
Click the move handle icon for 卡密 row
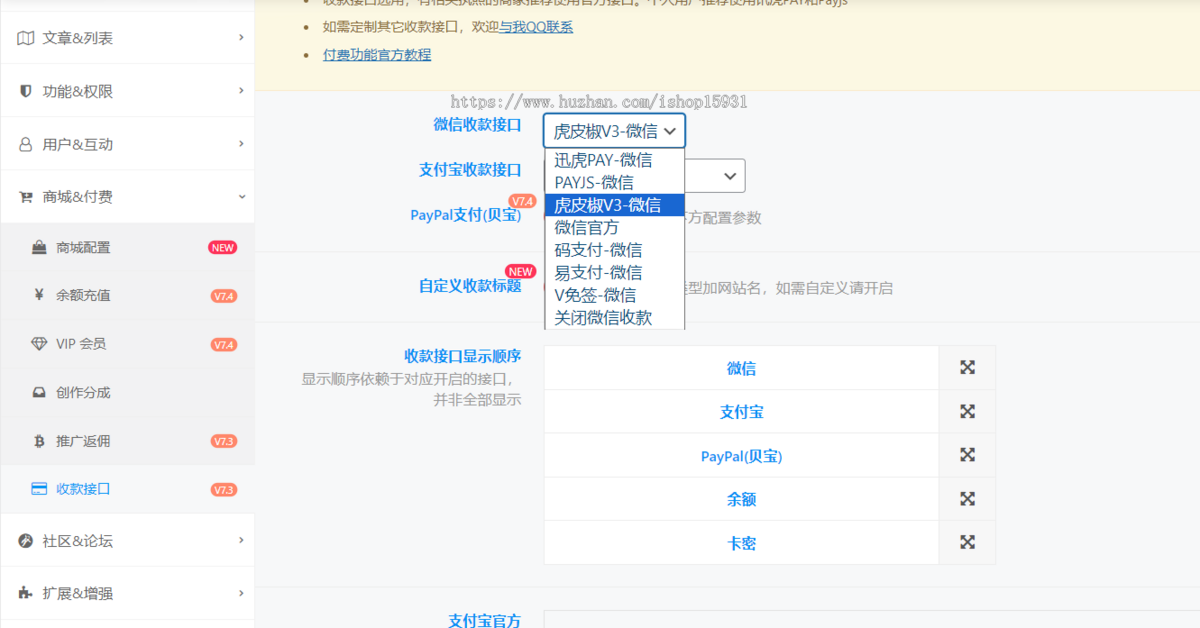point(967,542)
